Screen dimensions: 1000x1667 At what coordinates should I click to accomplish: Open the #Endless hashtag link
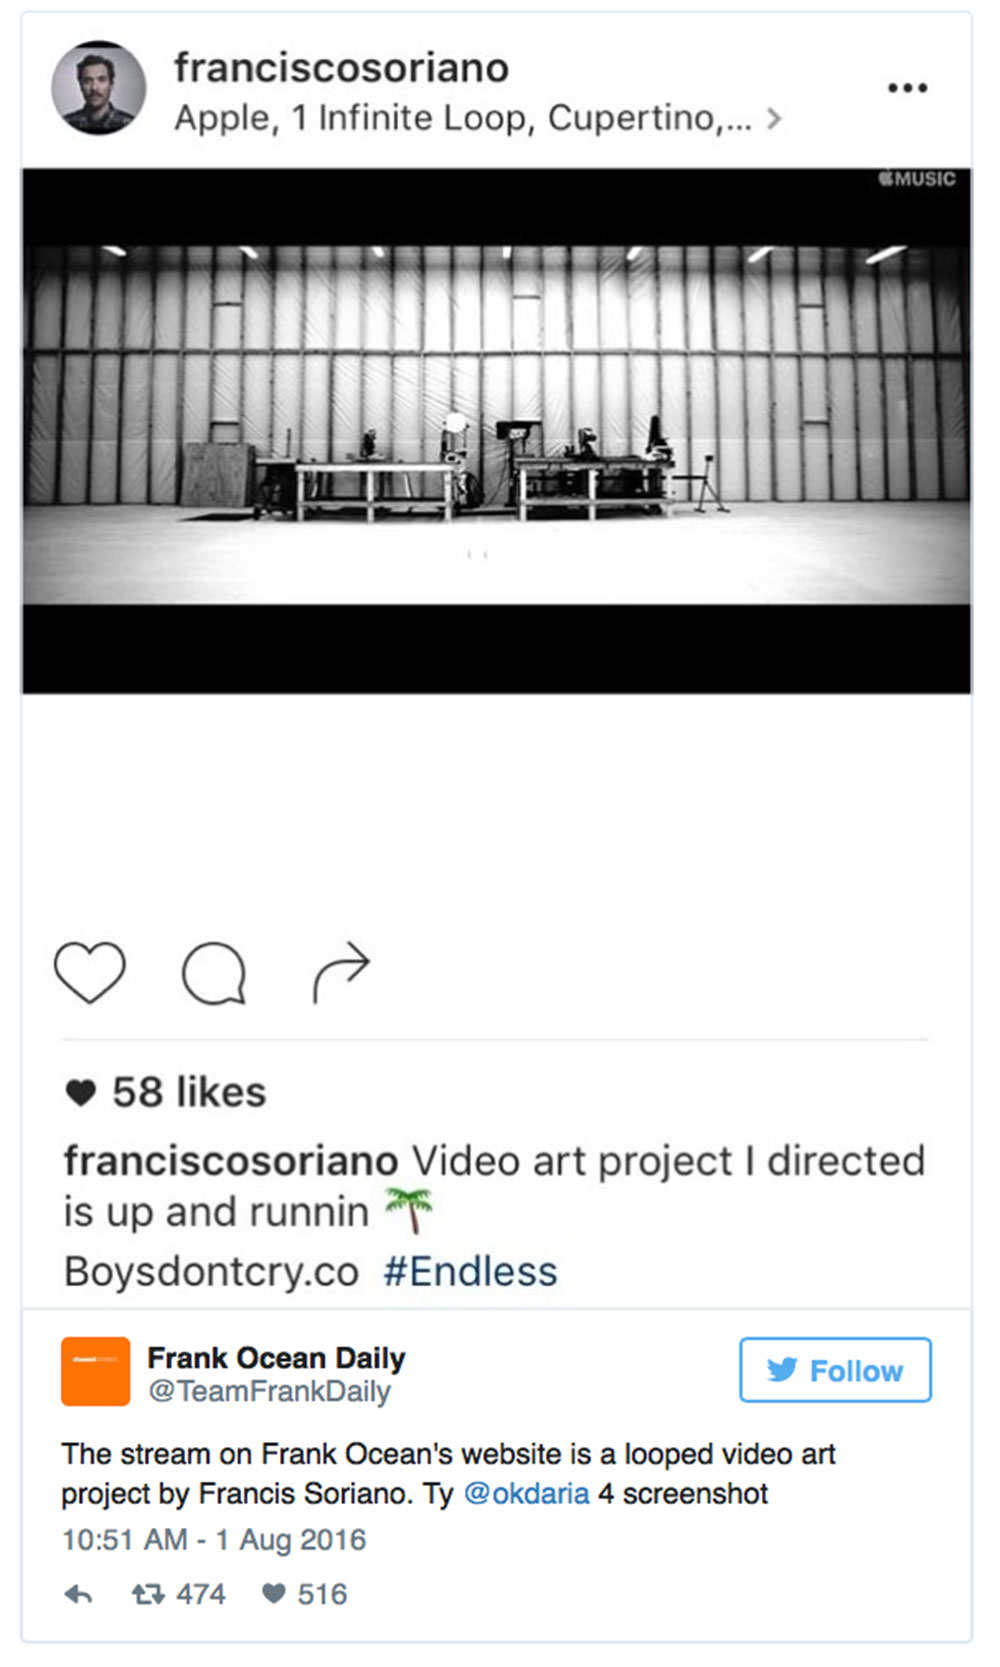point(470,1272)
